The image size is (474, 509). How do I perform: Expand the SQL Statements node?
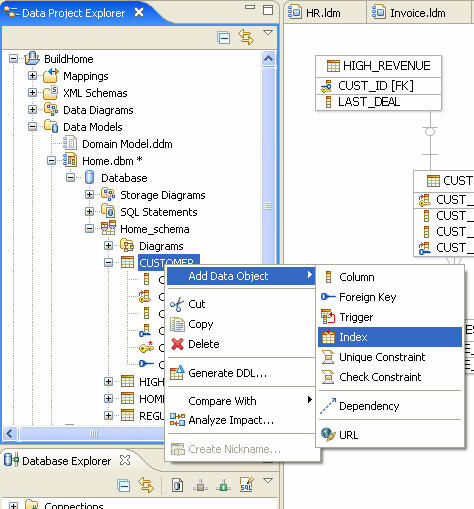tap(89, 212)
